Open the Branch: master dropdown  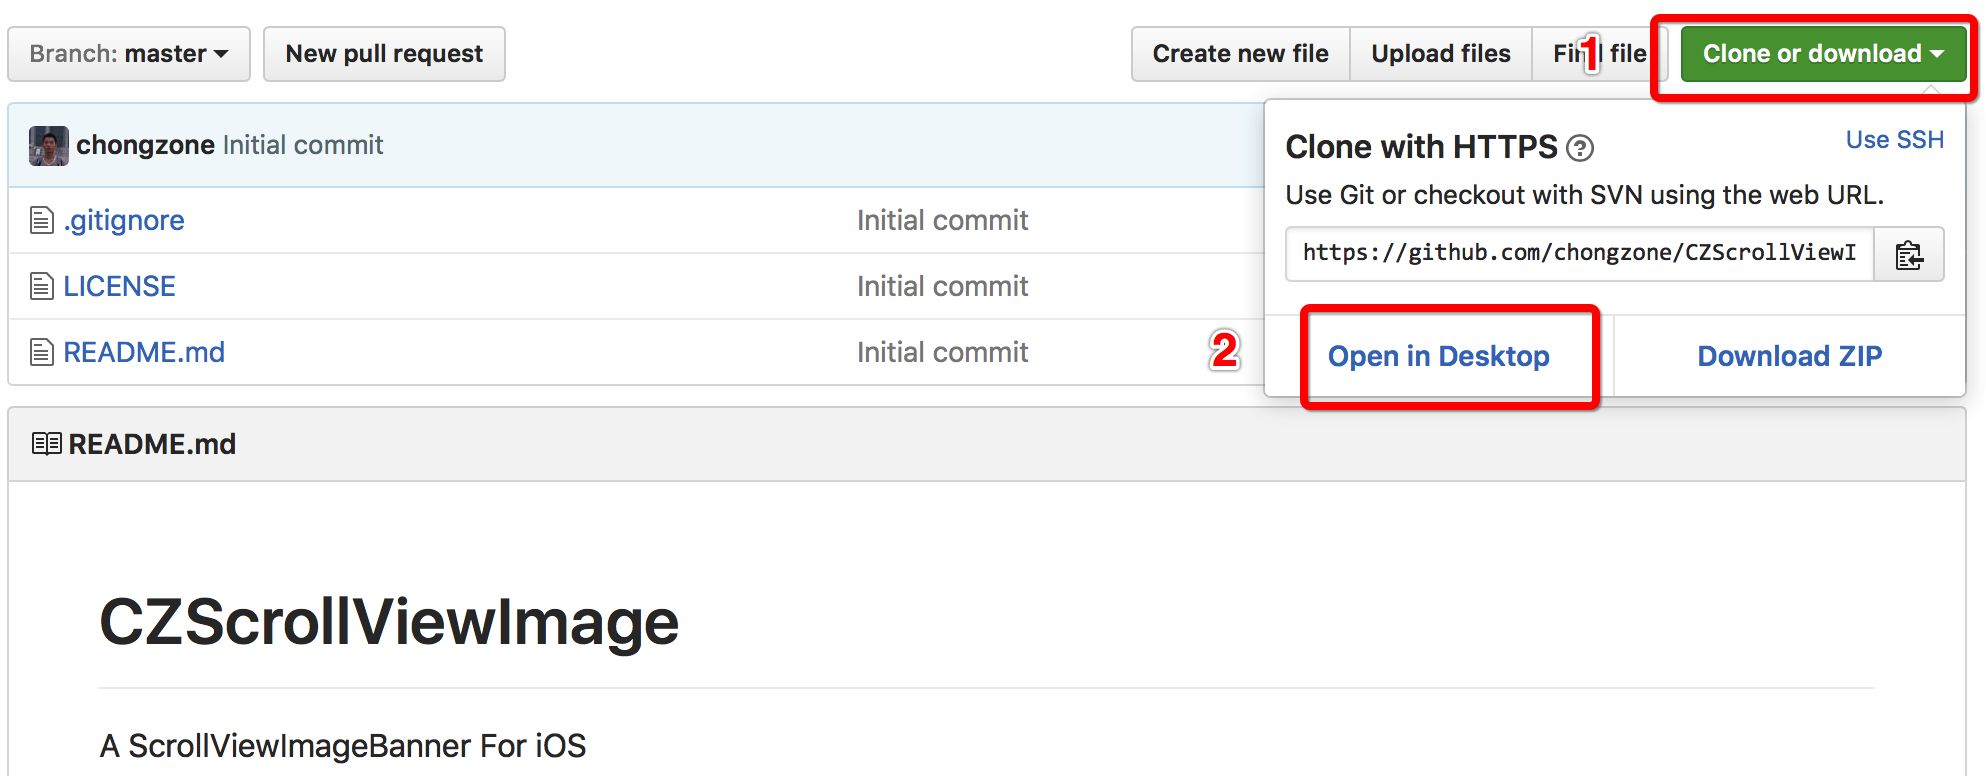129,54
